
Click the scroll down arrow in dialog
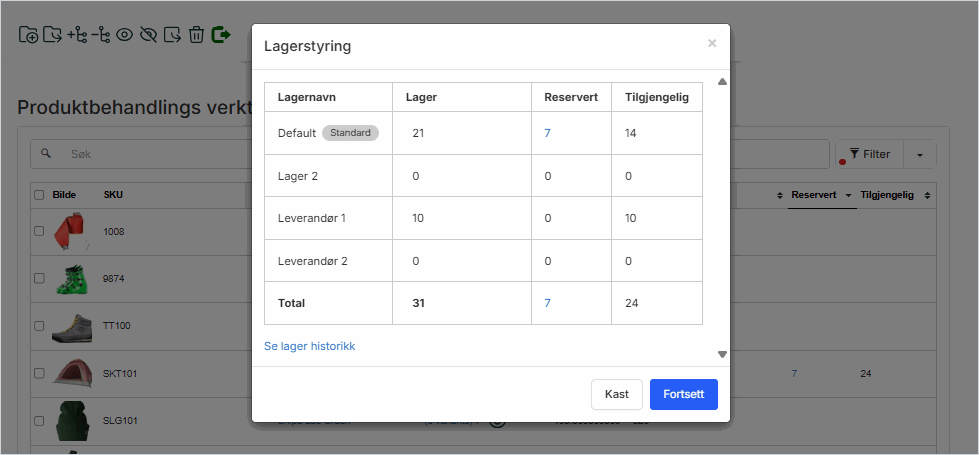coord(722,354)
